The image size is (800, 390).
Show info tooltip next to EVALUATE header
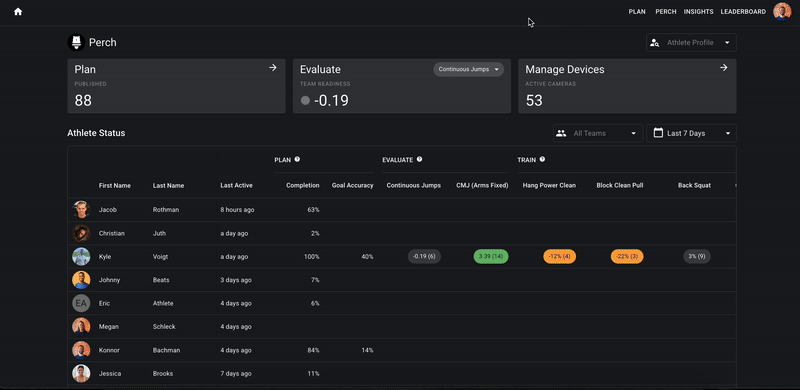click(x=419, y=159)
